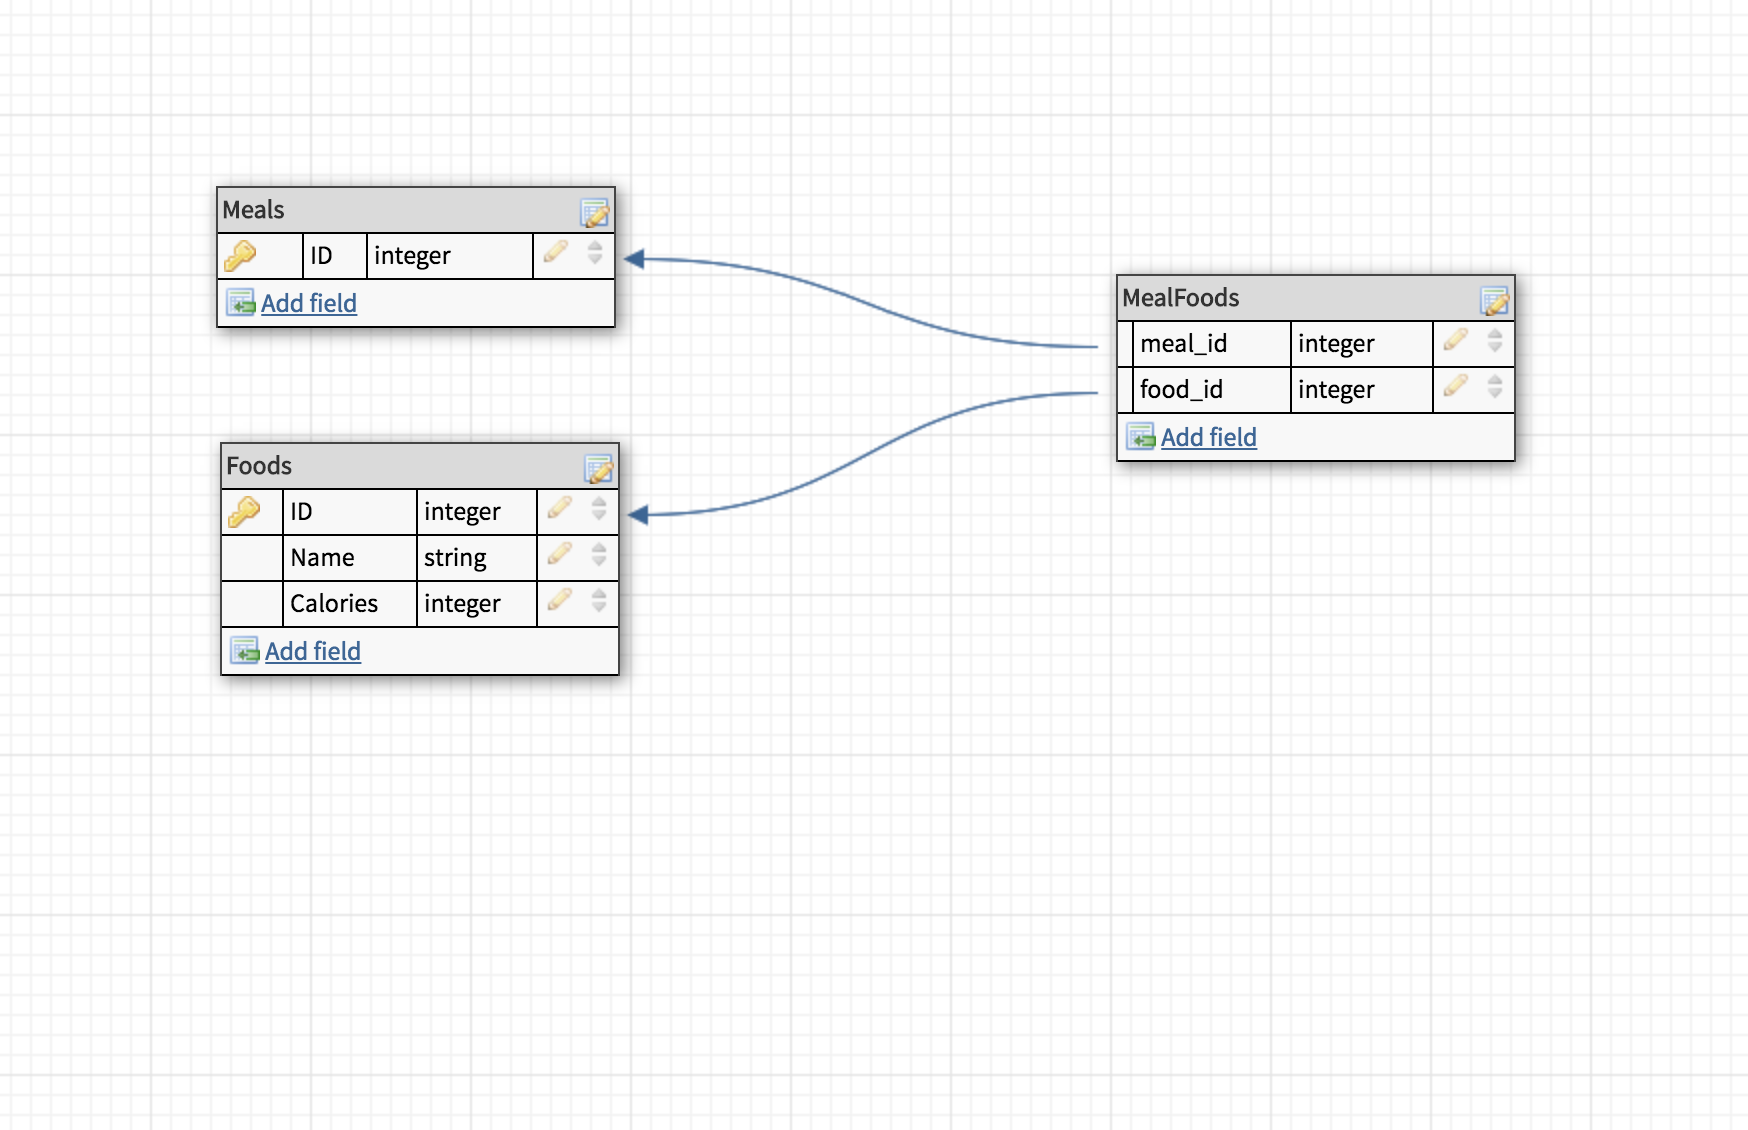Viewport: 1748px width, 1130px height.
Task: Edit the Foods ID field with pencil
Action: [560, 507]
